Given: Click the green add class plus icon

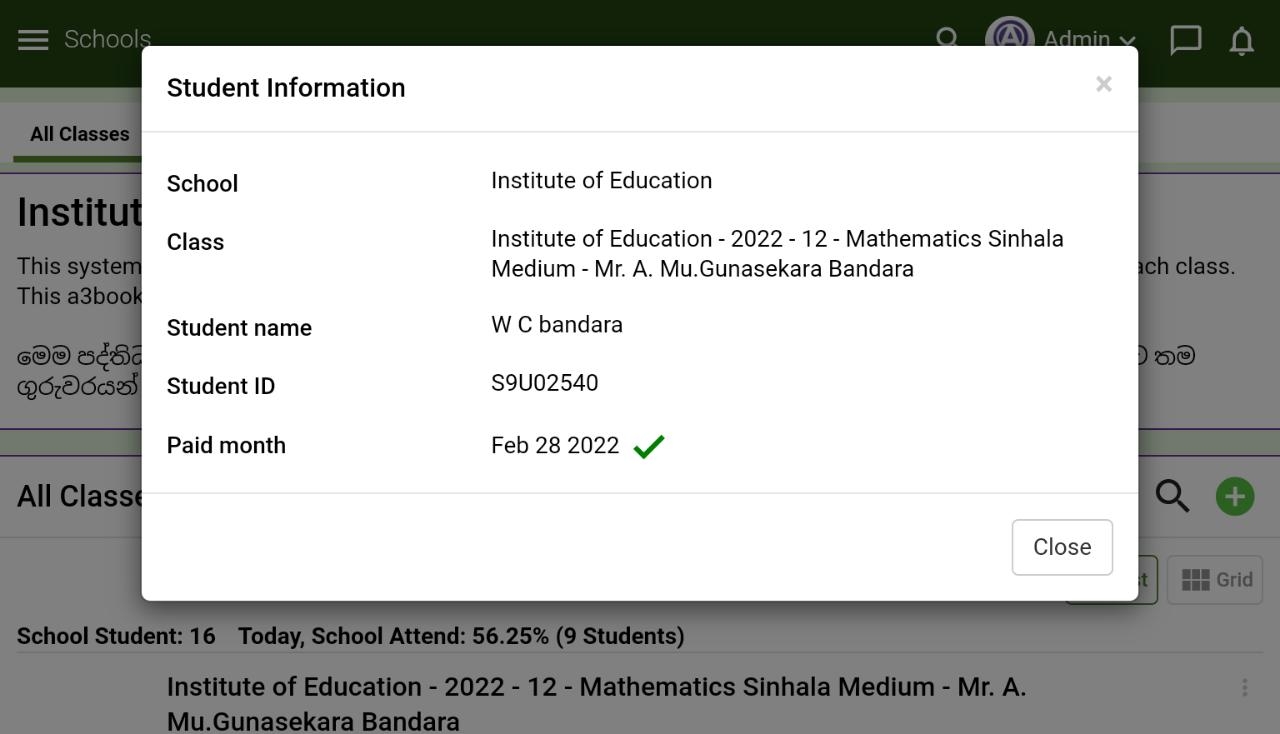Looking at the screenshot, I should 1235,496.
